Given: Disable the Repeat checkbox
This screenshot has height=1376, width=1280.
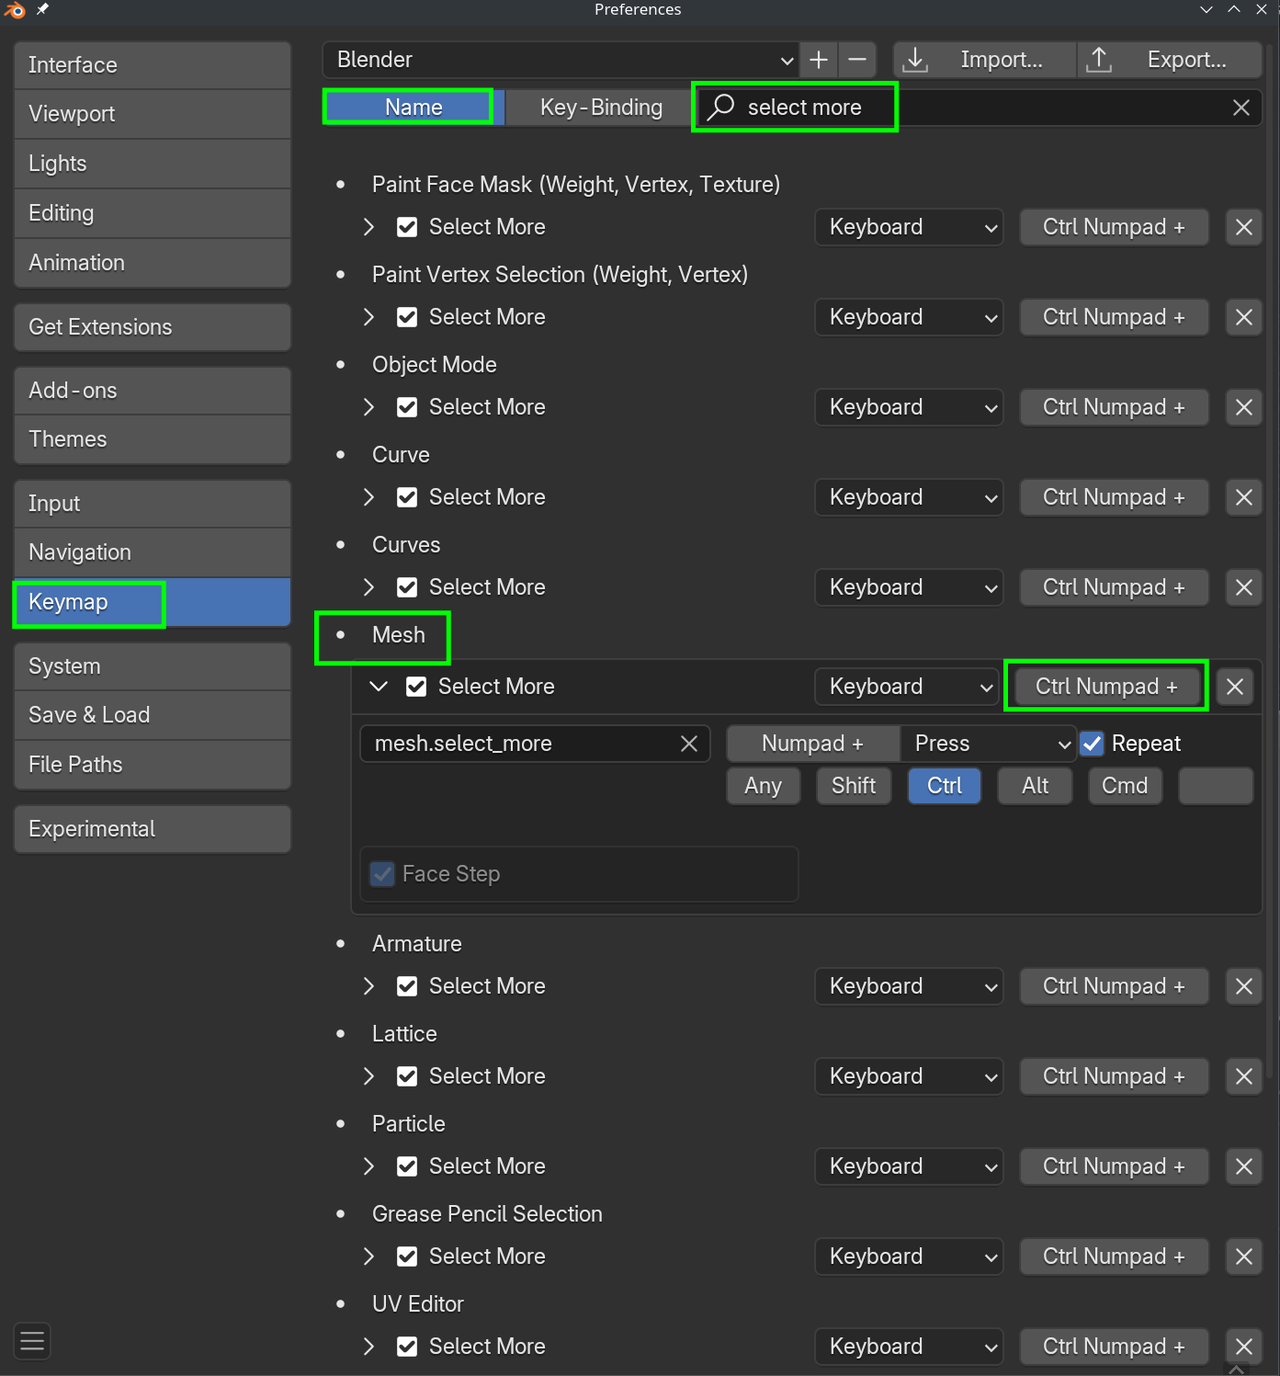Looking at the screenshot, I should click(x=1092, y=744).
